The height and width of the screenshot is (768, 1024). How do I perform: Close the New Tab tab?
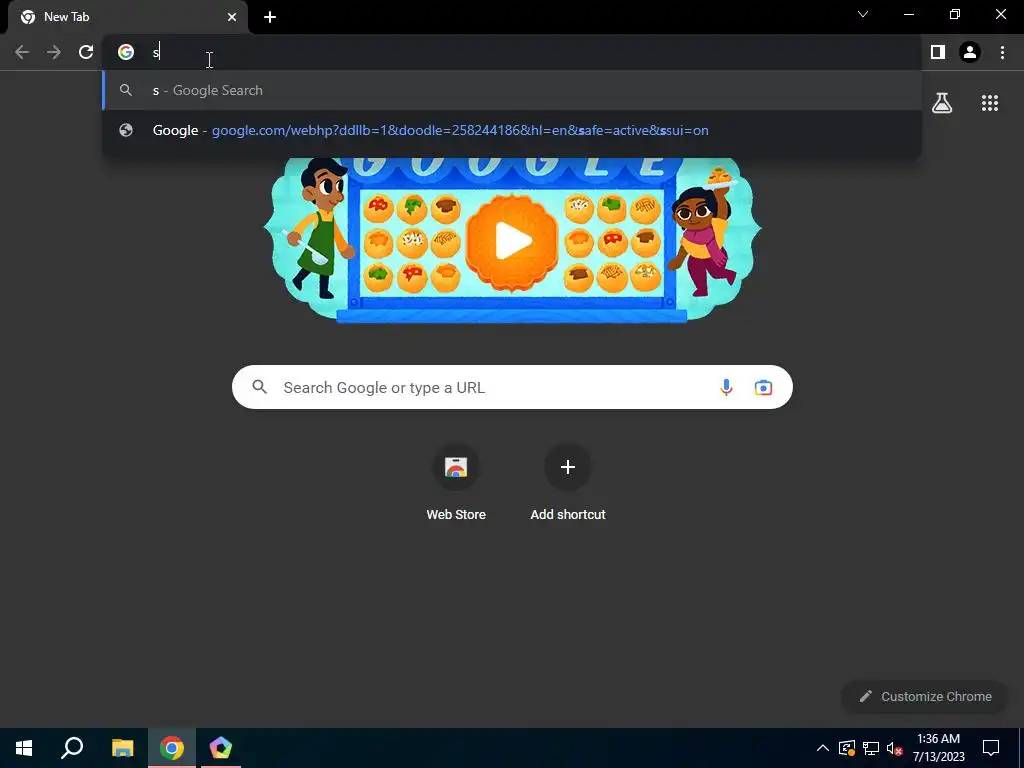pos(232,17)
